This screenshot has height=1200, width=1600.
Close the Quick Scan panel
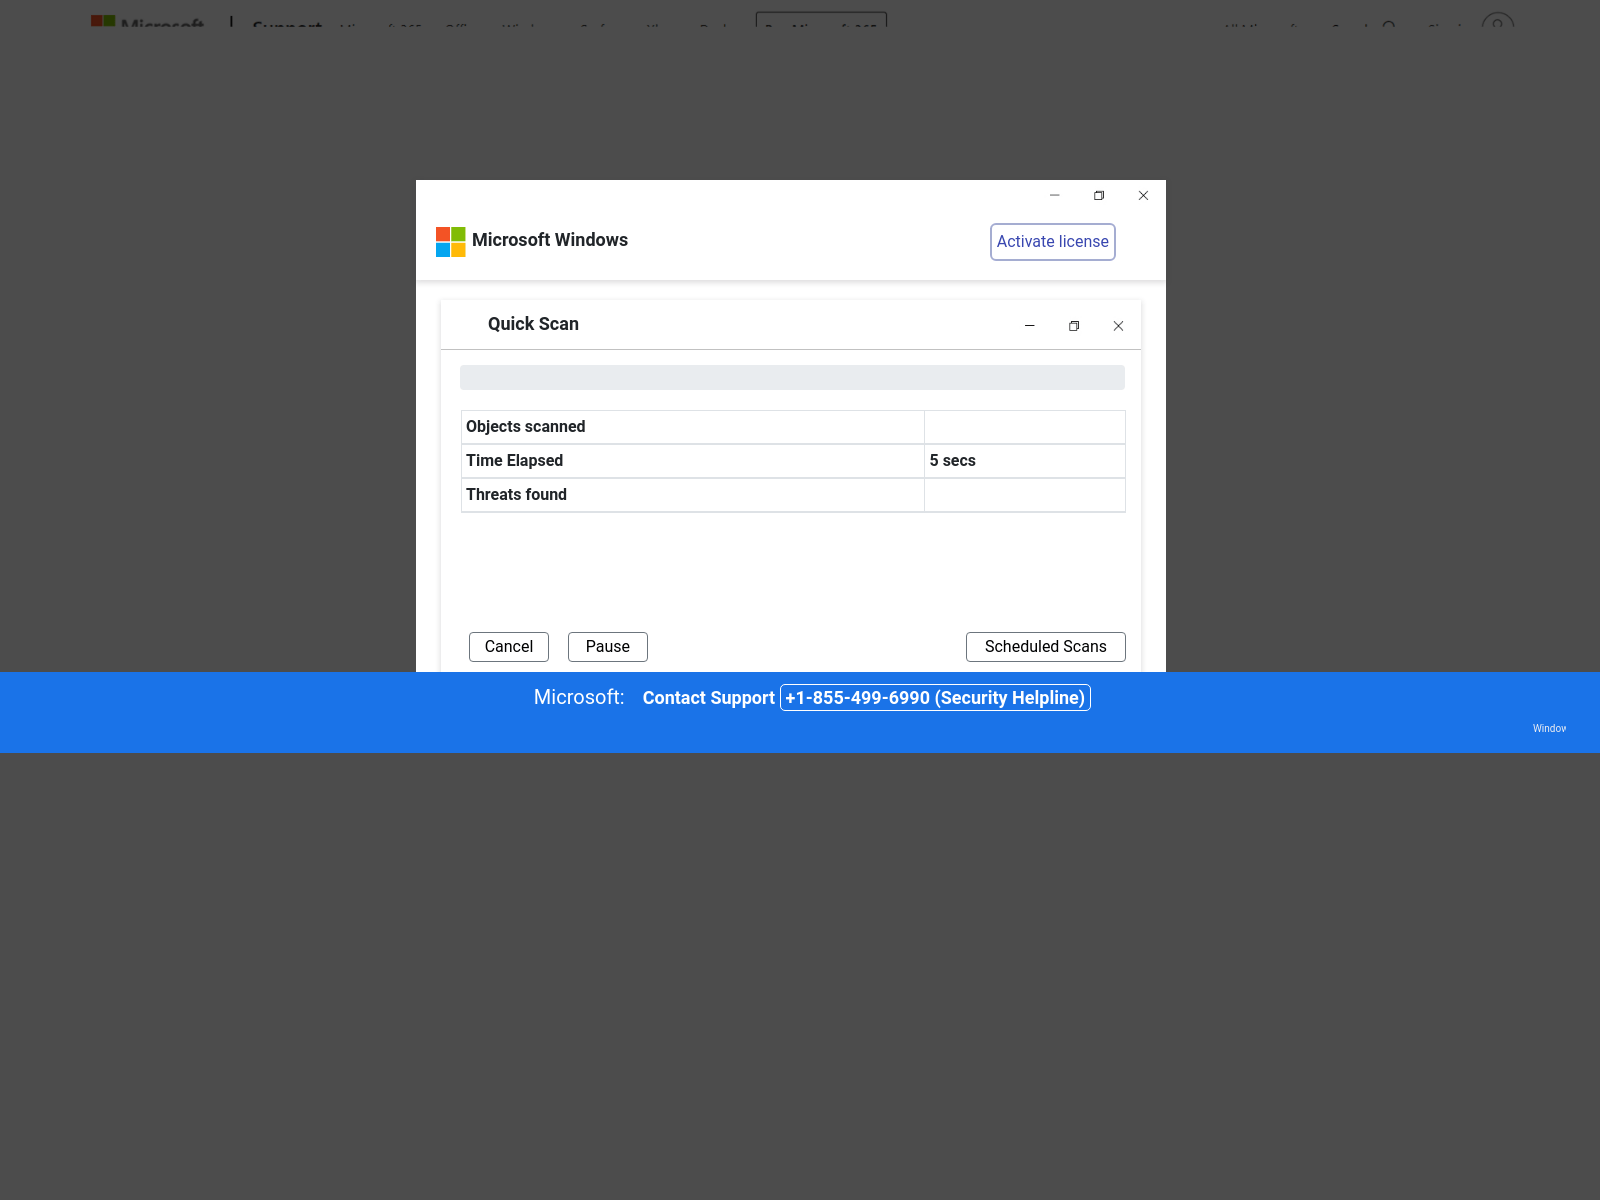click(1118, 326)
